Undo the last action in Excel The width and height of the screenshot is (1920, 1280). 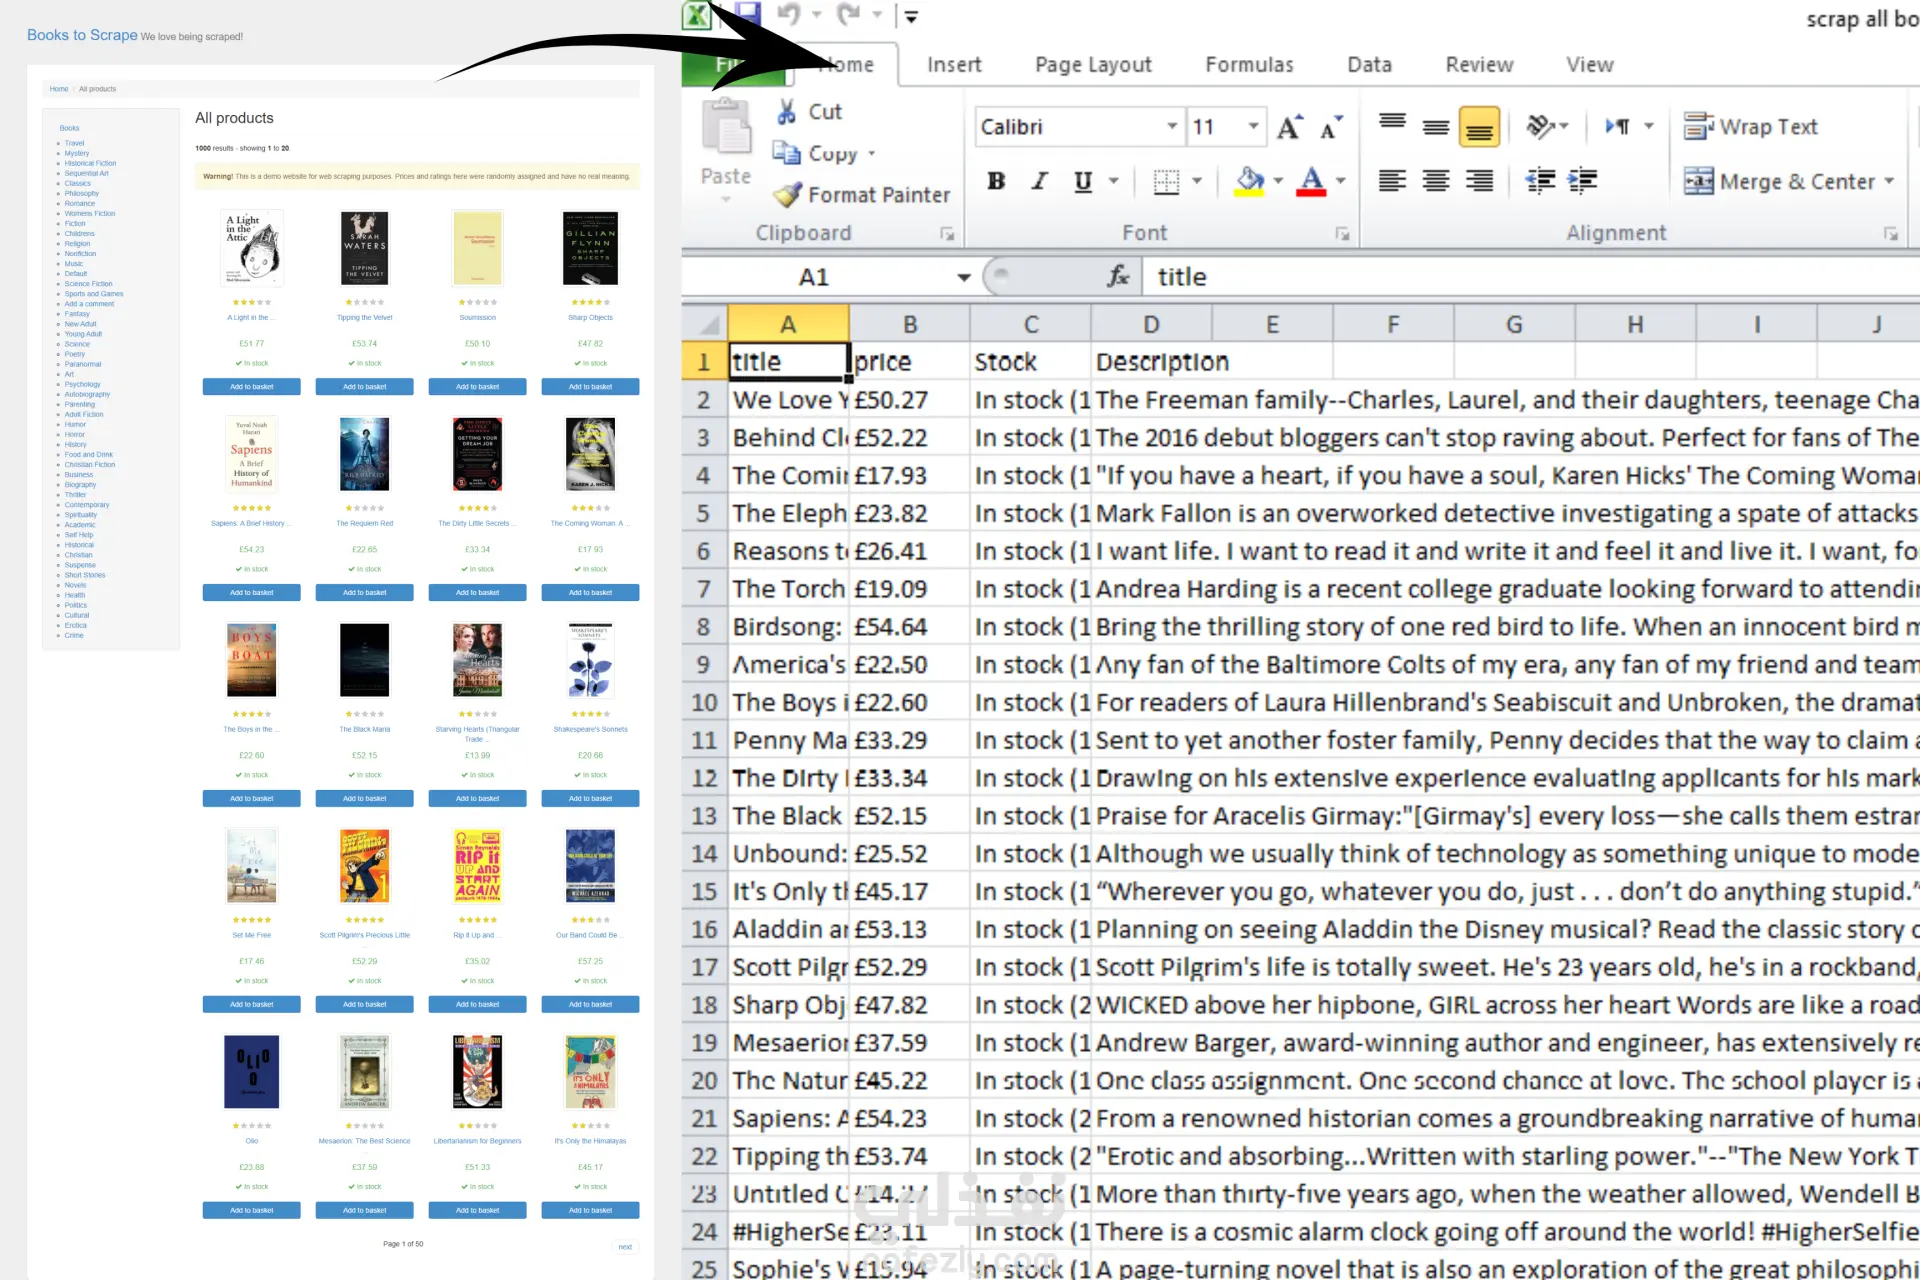789,14
